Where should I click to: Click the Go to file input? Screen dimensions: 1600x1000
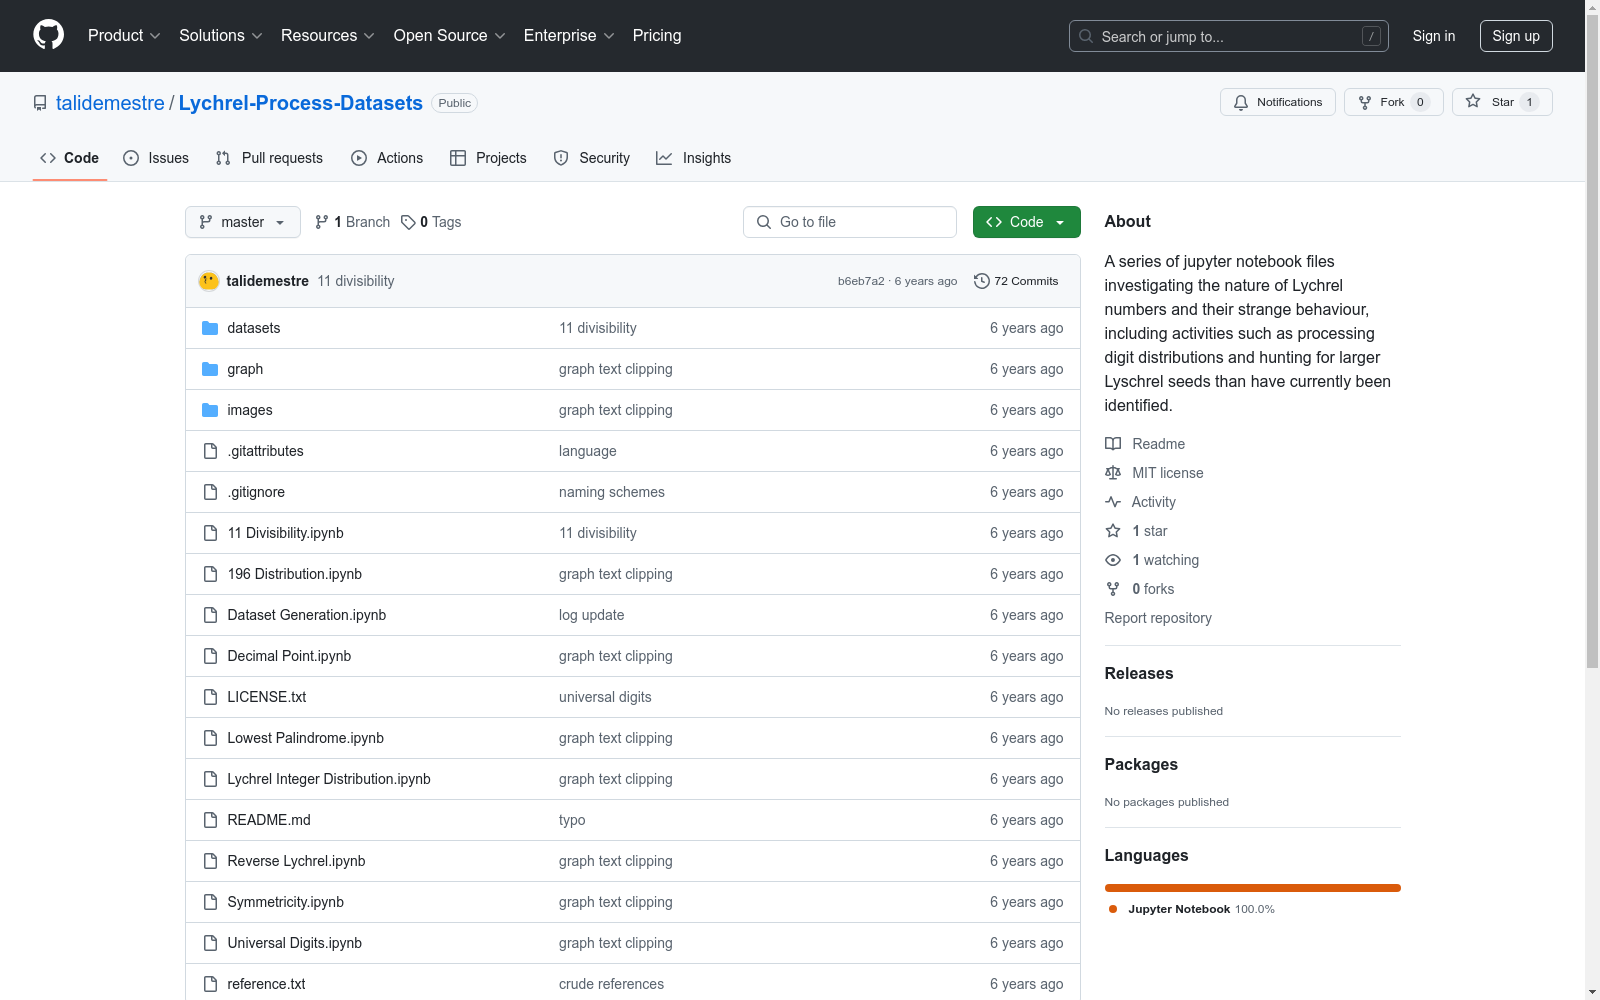(x=850, y=222)
